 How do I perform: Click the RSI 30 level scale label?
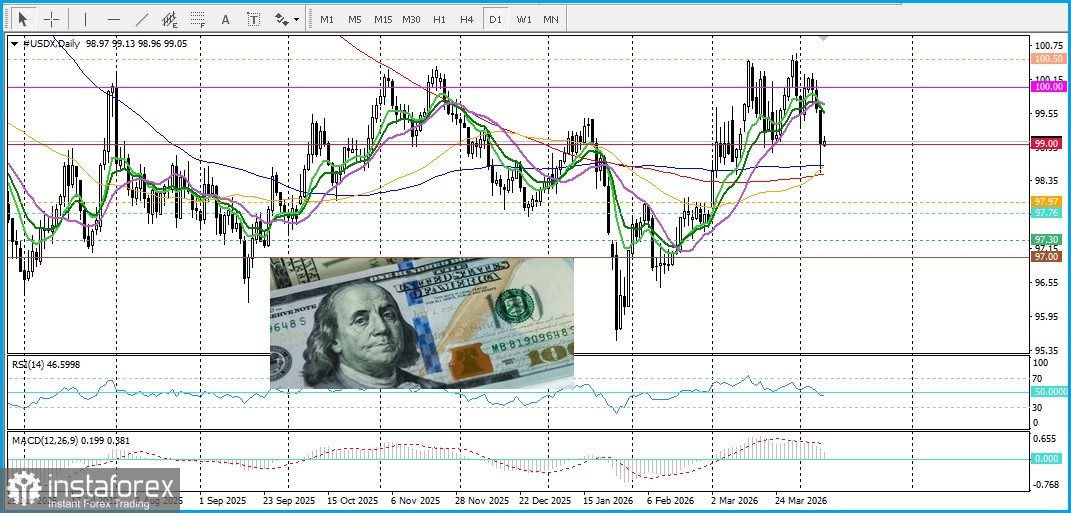[1038, 407]
